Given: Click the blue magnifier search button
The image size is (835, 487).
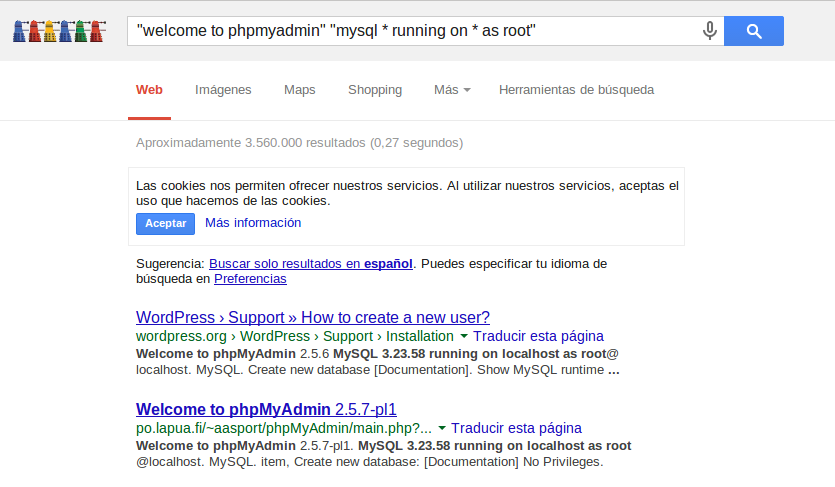Looking at the screenshot, I should click(x=754, y=31).
